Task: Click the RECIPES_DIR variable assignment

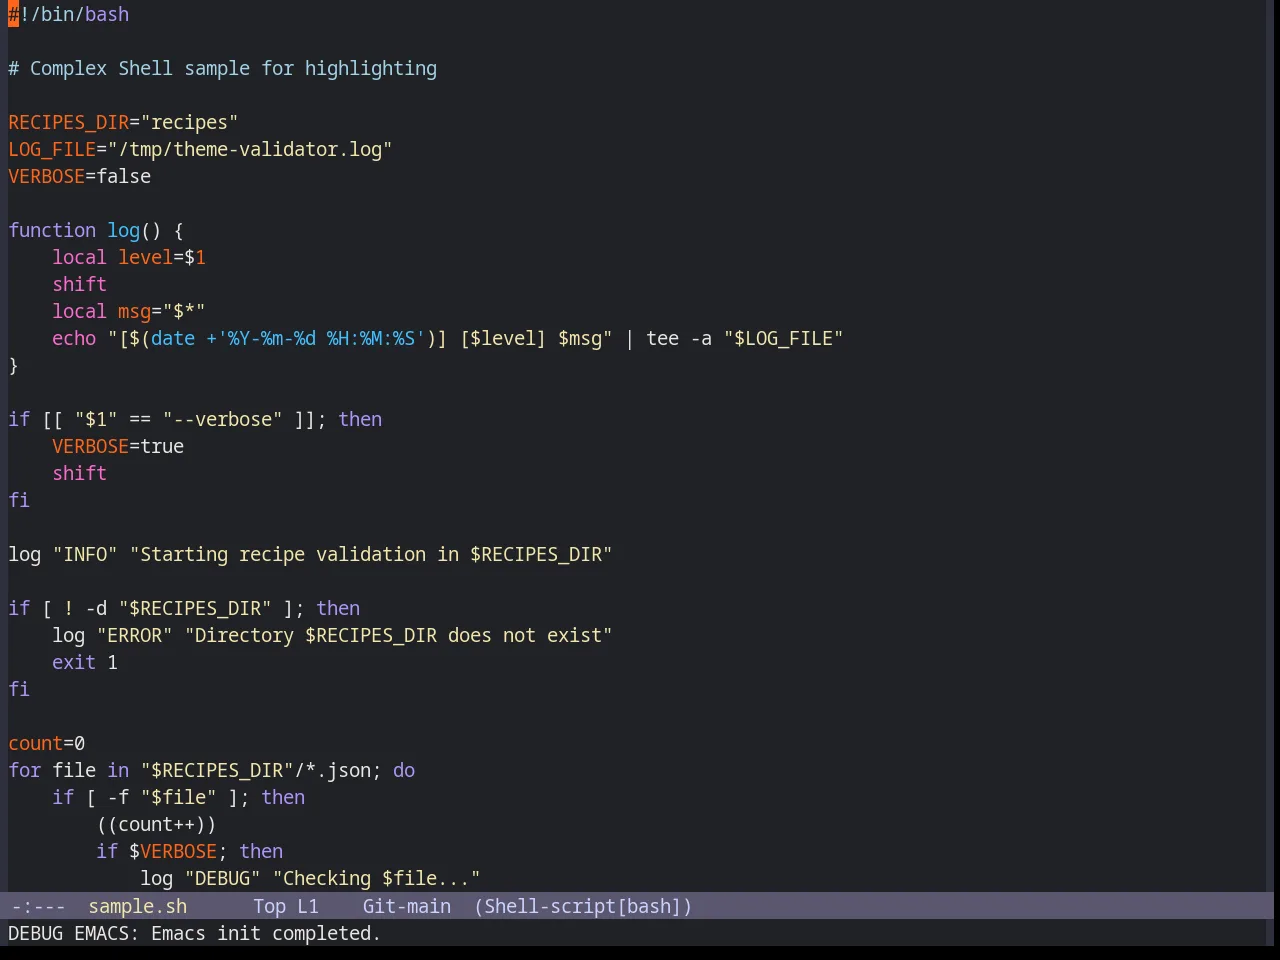Action: (123, 123)
